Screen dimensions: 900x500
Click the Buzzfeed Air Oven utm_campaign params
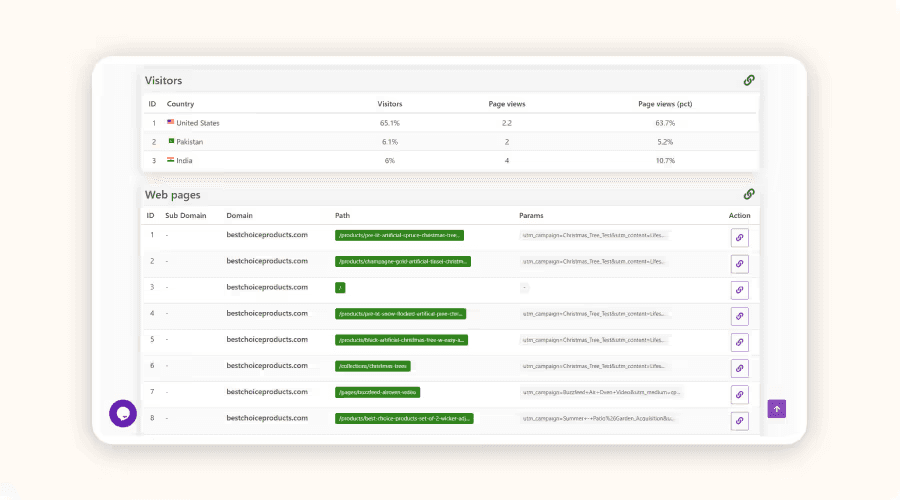coord(601,393)
